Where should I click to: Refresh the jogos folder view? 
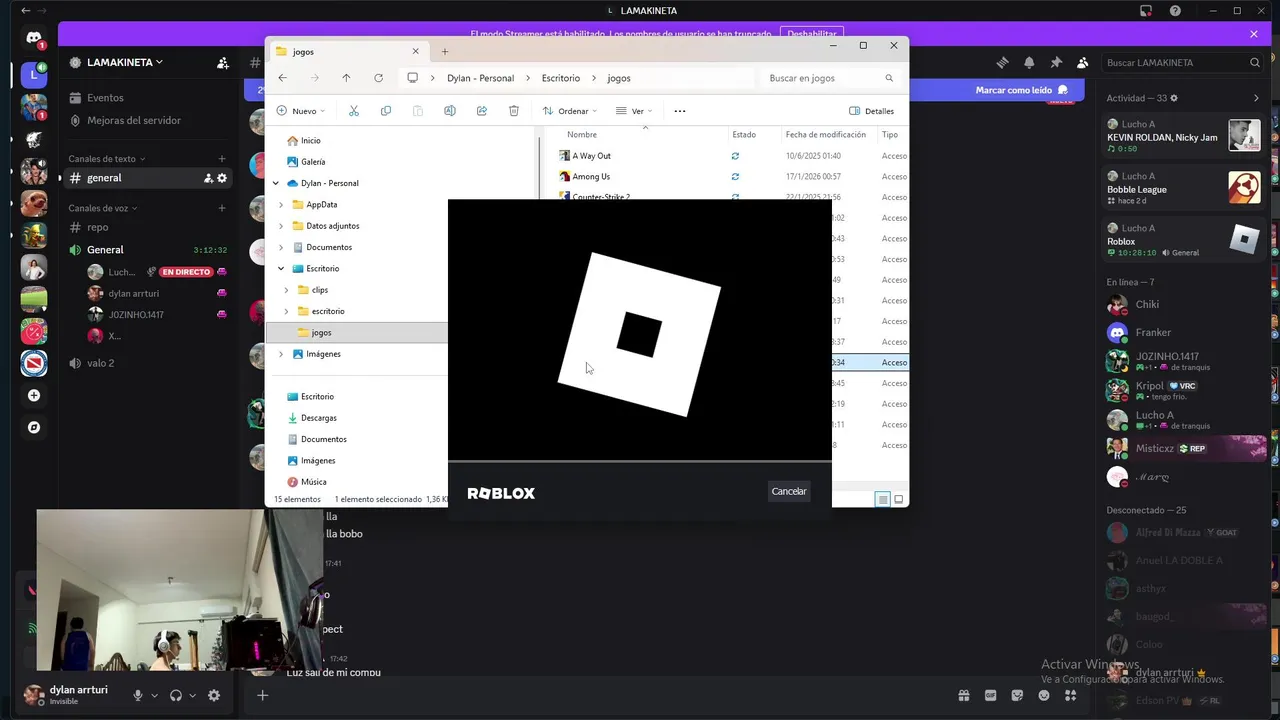378,78
